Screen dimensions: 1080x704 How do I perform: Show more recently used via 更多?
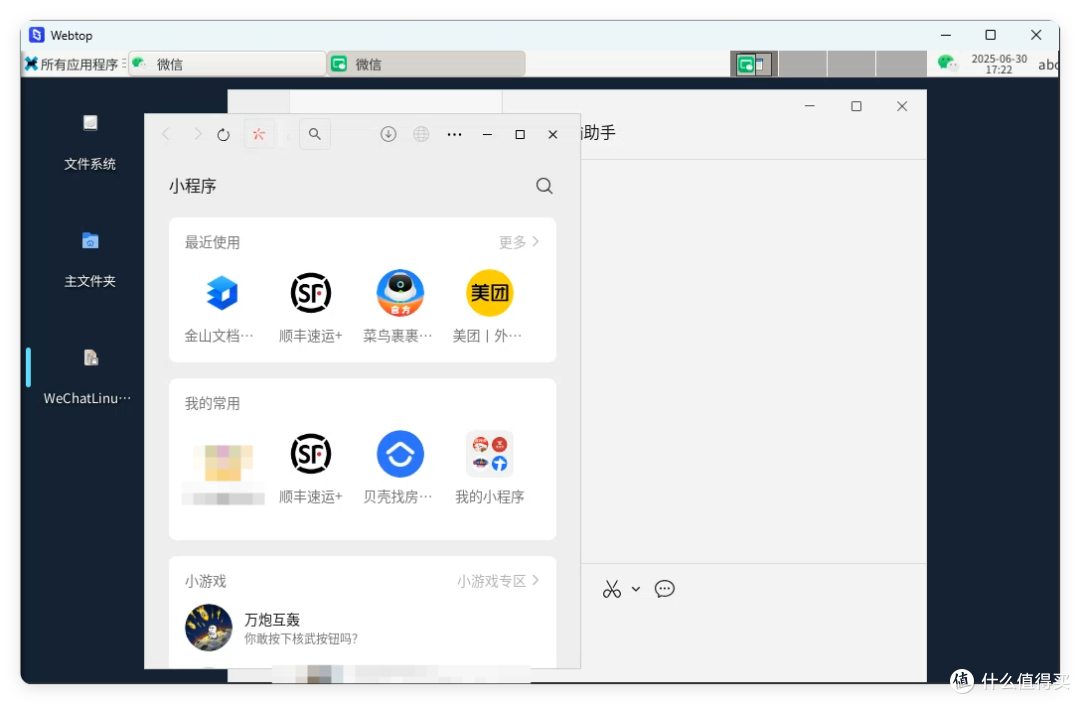click(519, 242)
